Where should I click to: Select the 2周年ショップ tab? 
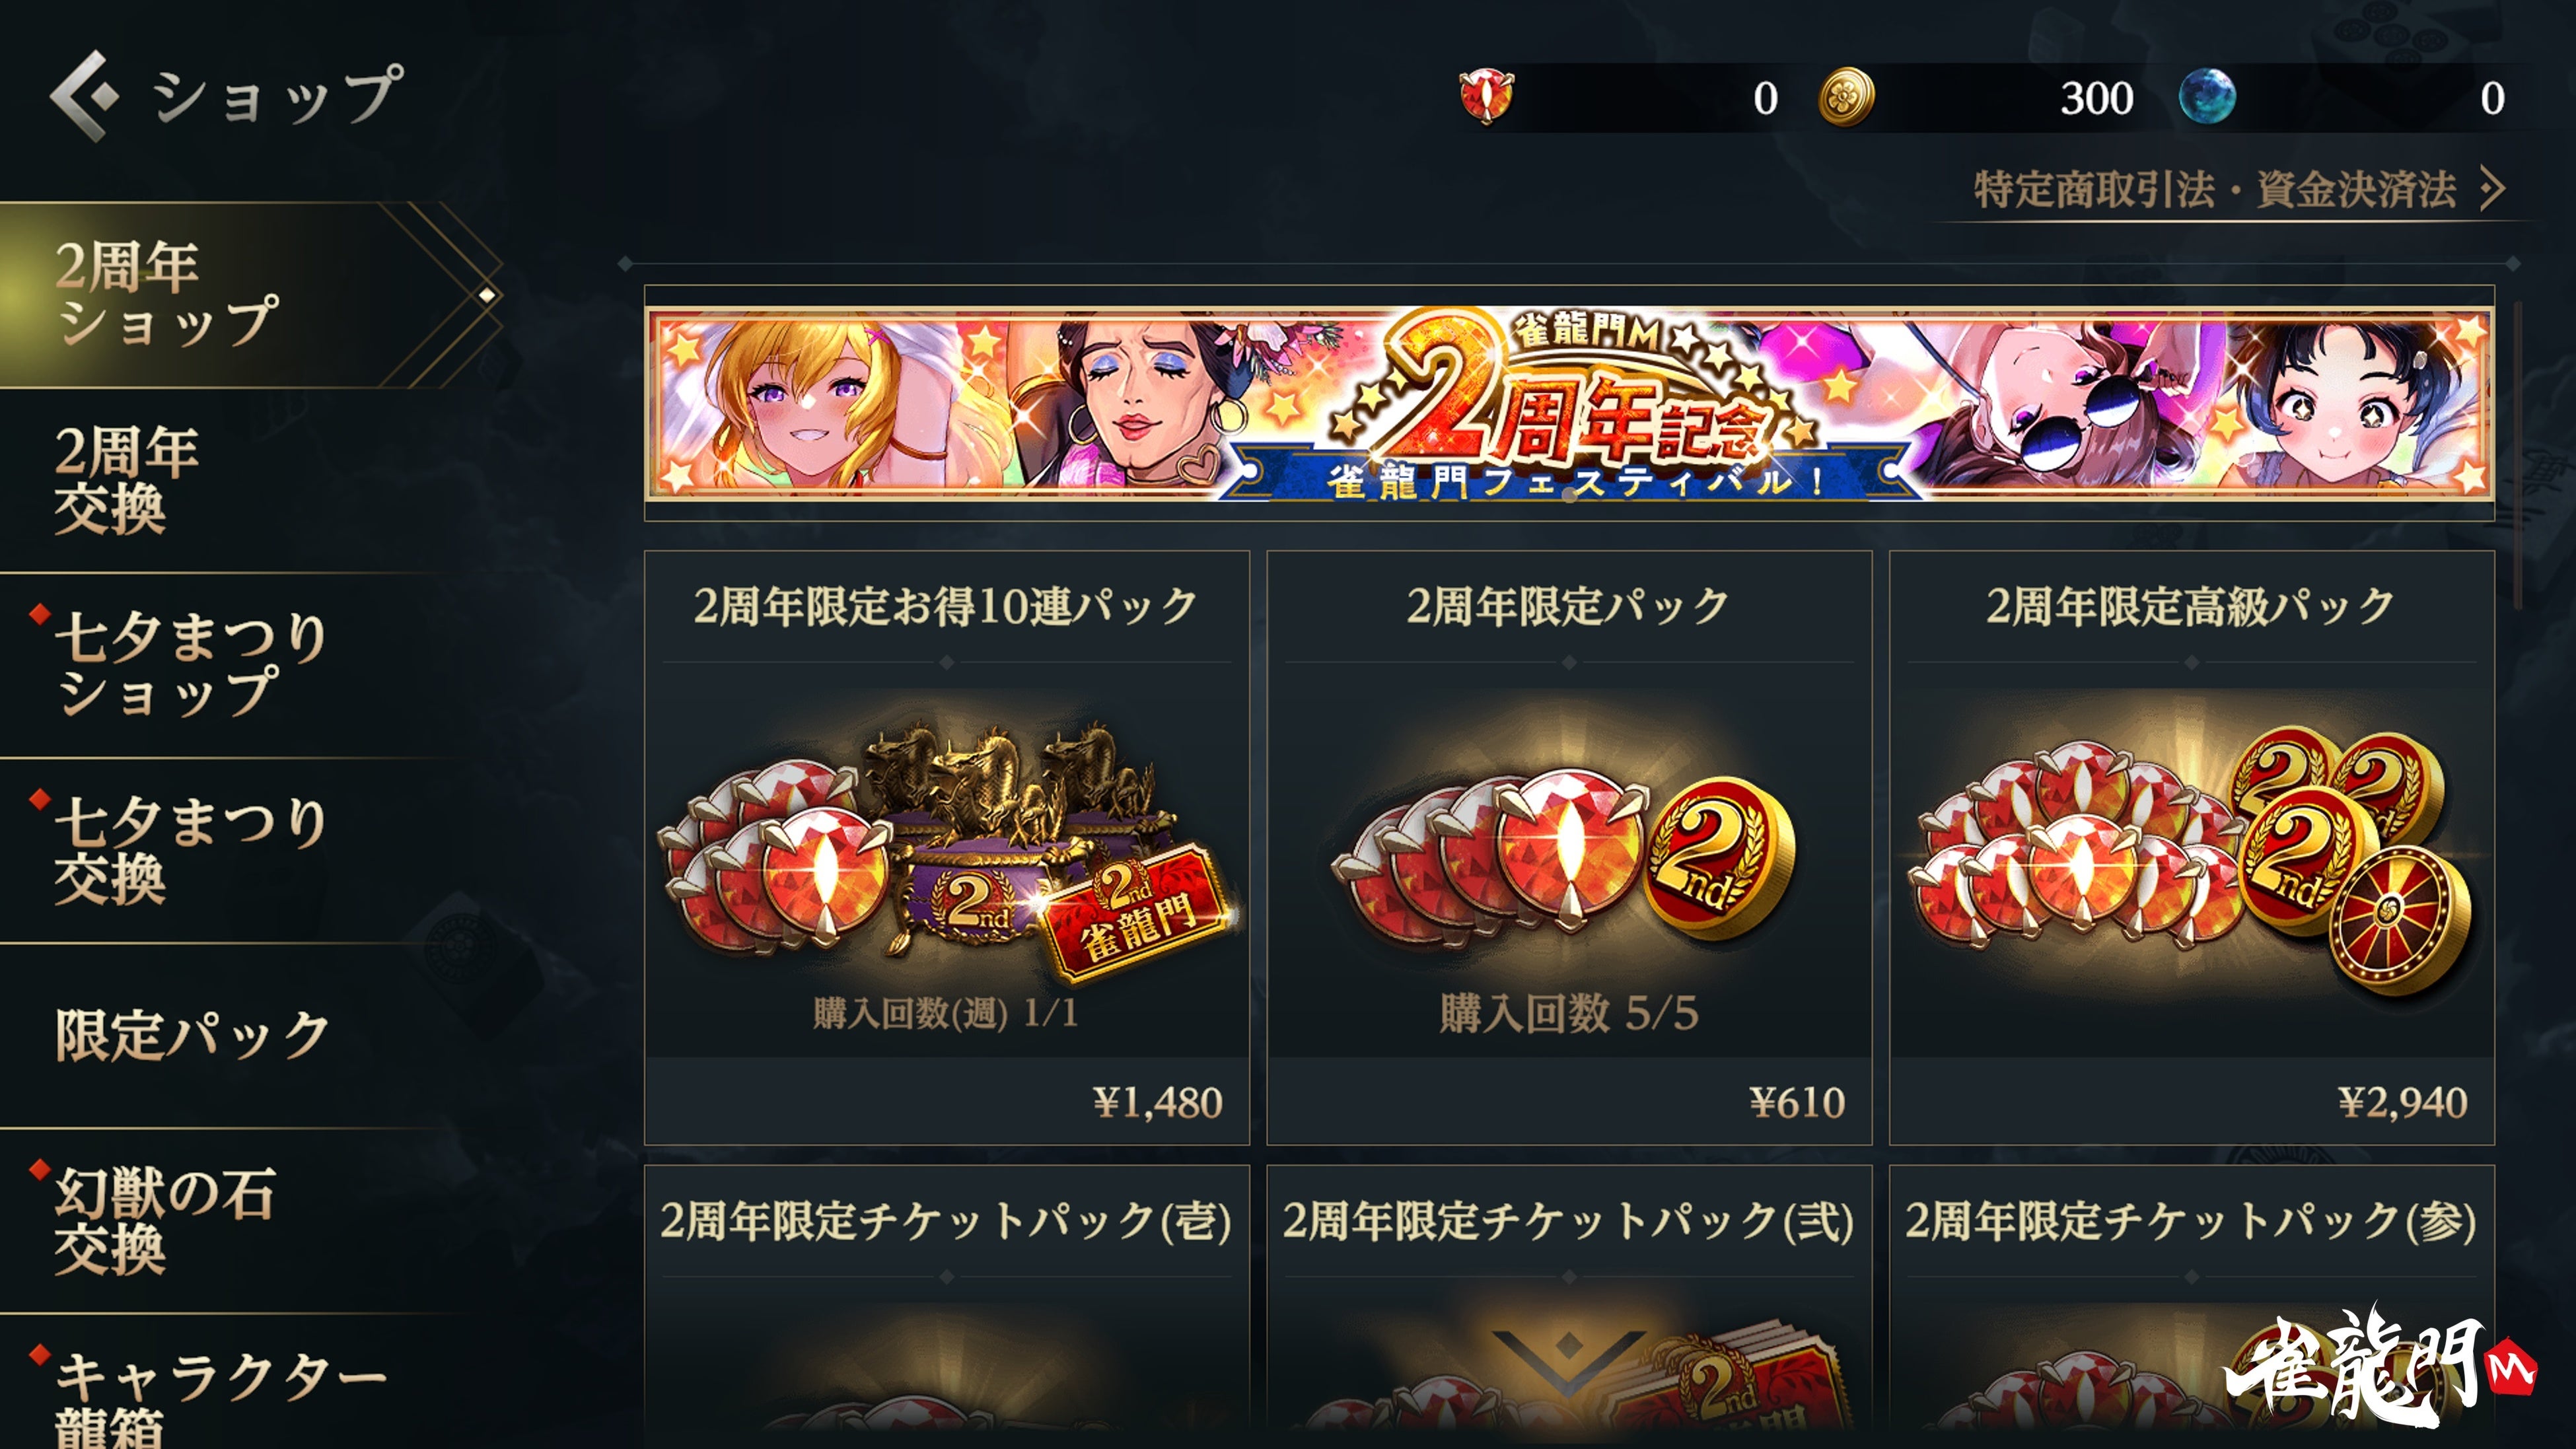250,294
